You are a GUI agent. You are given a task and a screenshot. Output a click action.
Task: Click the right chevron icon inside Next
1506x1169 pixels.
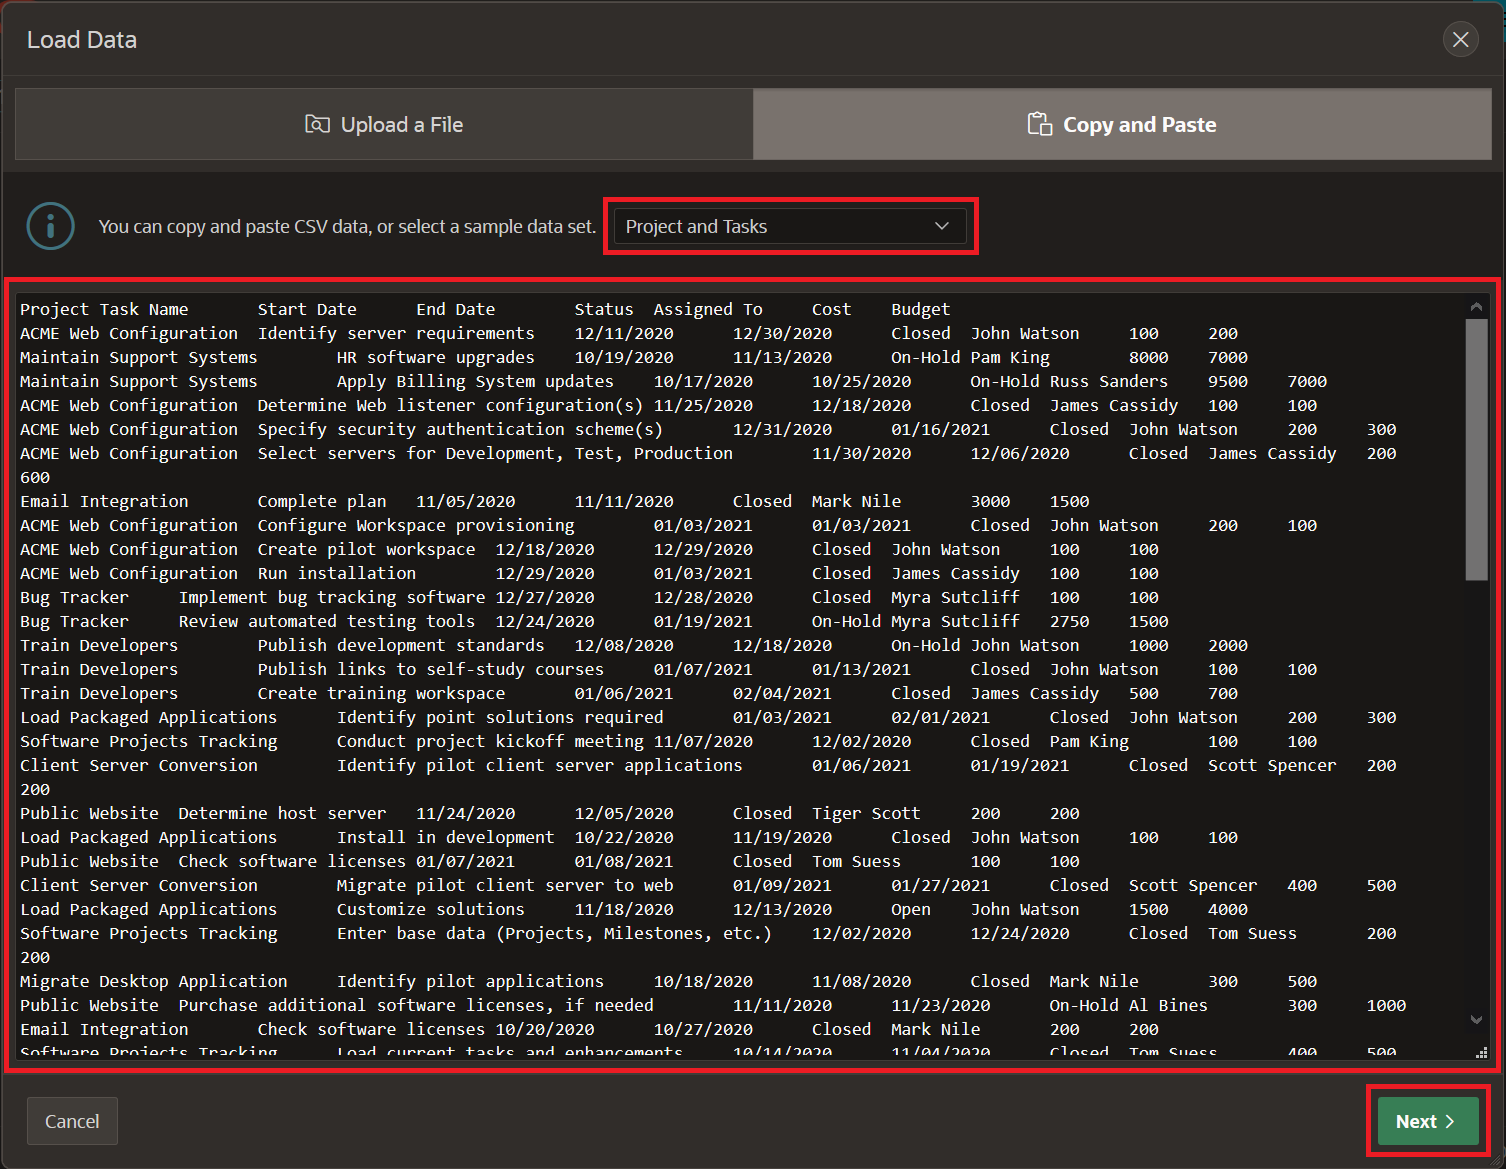tap(1450, 1122)
